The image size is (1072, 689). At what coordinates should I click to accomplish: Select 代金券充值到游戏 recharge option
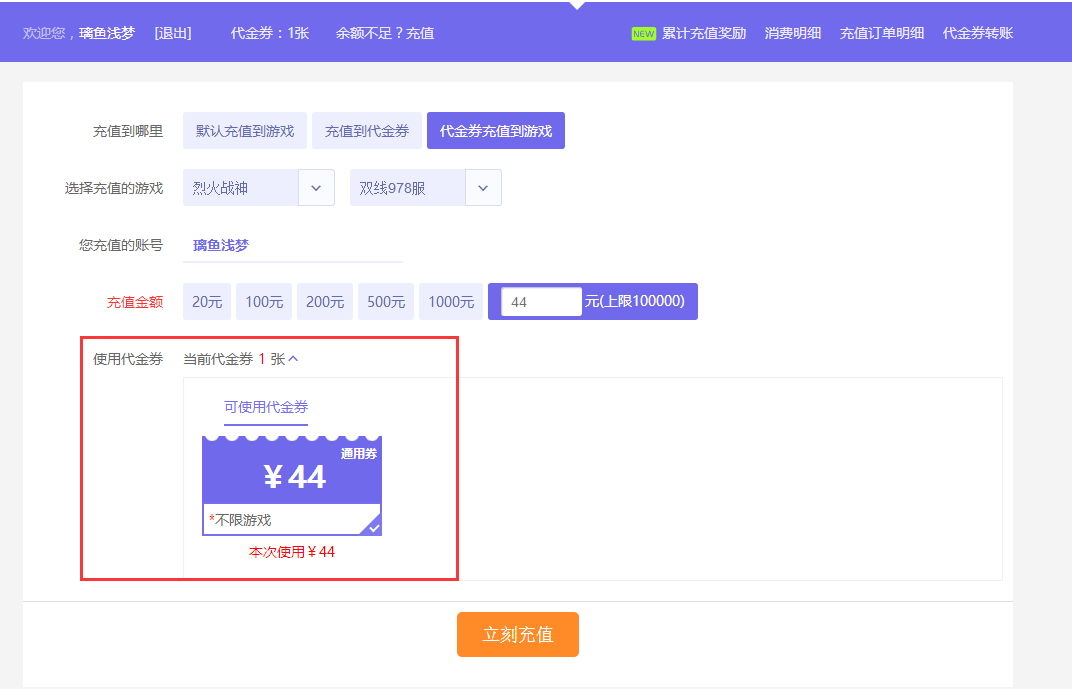click(495, 131)
